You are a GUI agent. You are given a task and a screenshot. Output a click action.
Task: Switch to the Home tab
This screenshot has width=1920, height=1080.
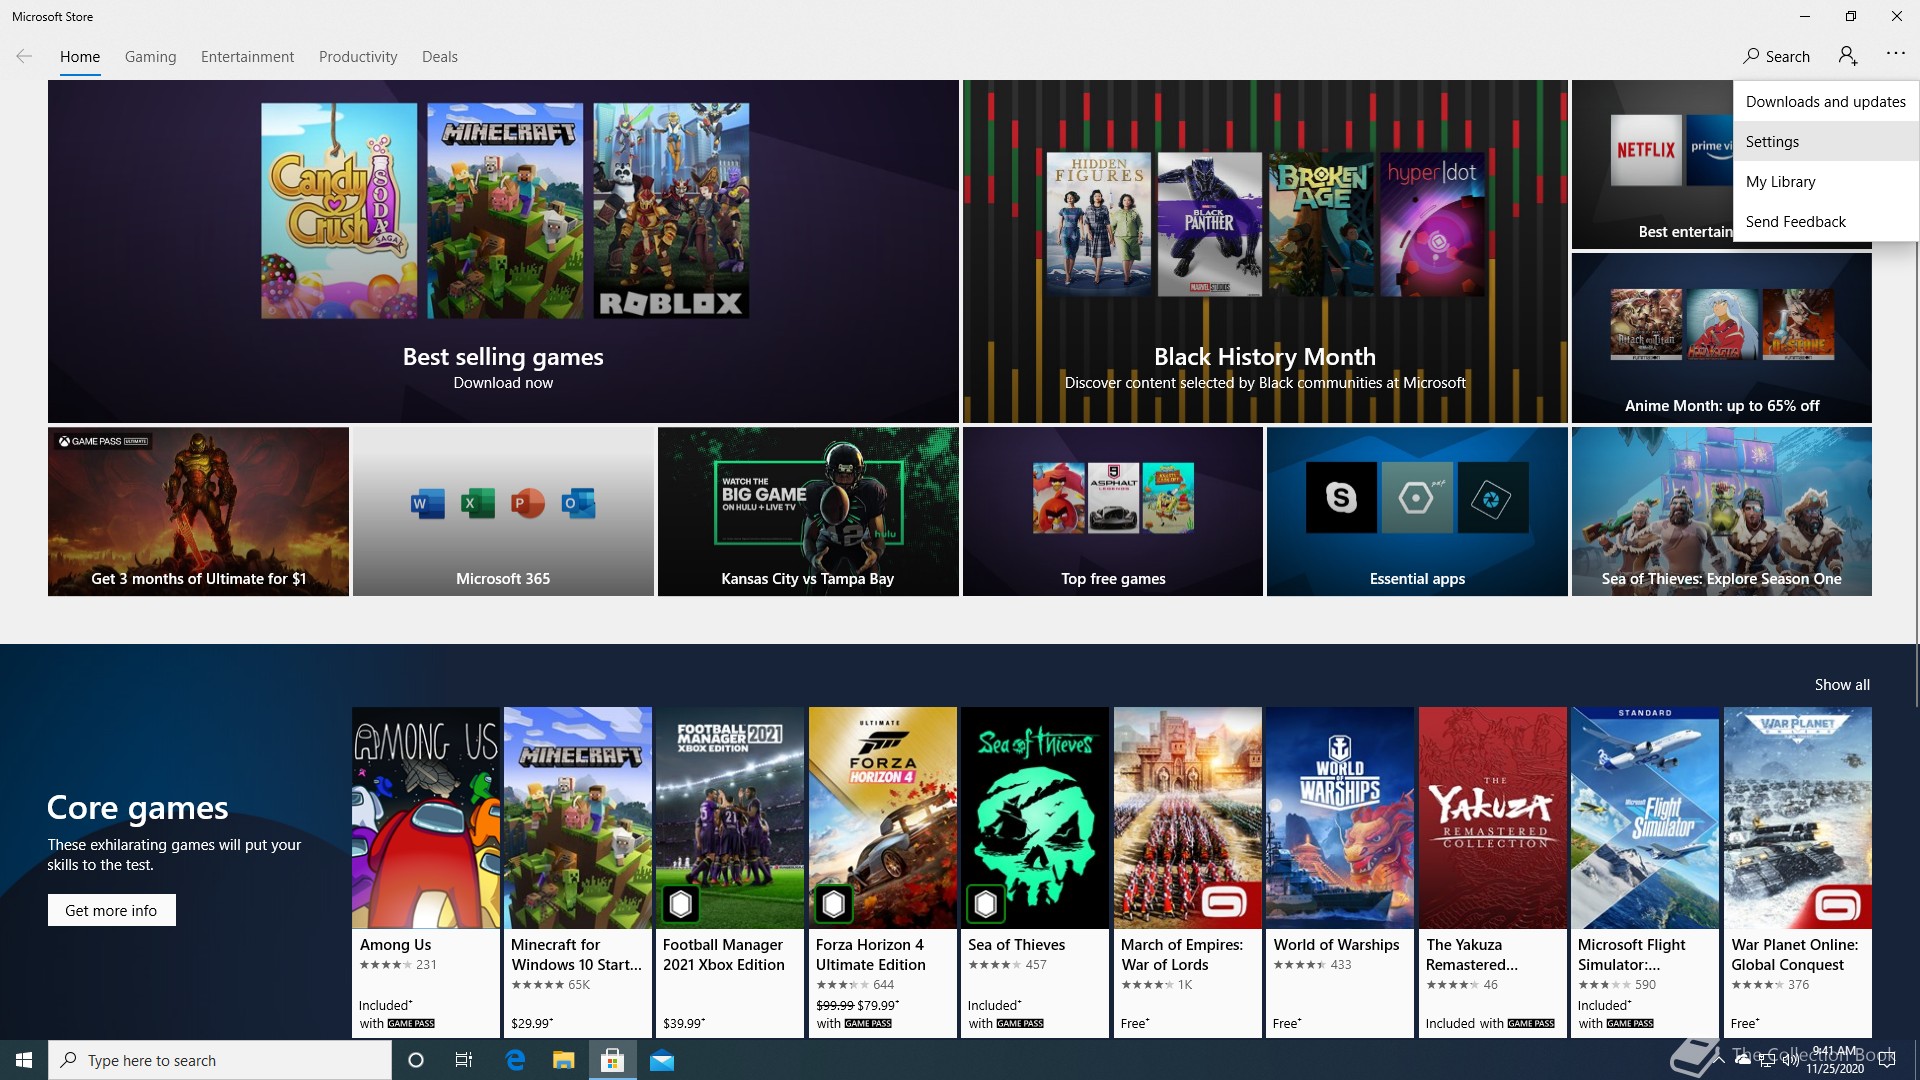(80, 57)
